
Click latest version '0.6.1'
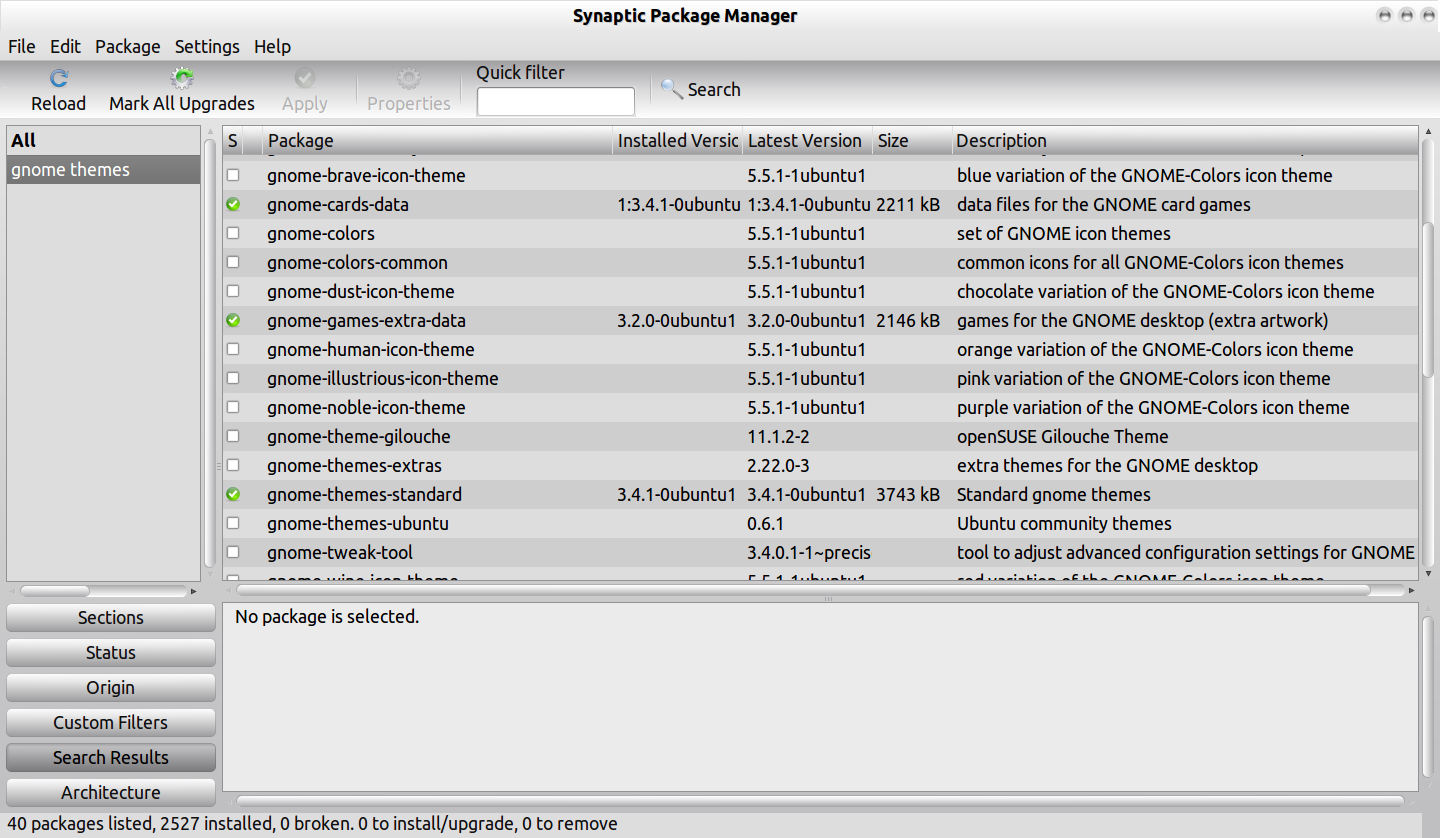click(766, 523)
